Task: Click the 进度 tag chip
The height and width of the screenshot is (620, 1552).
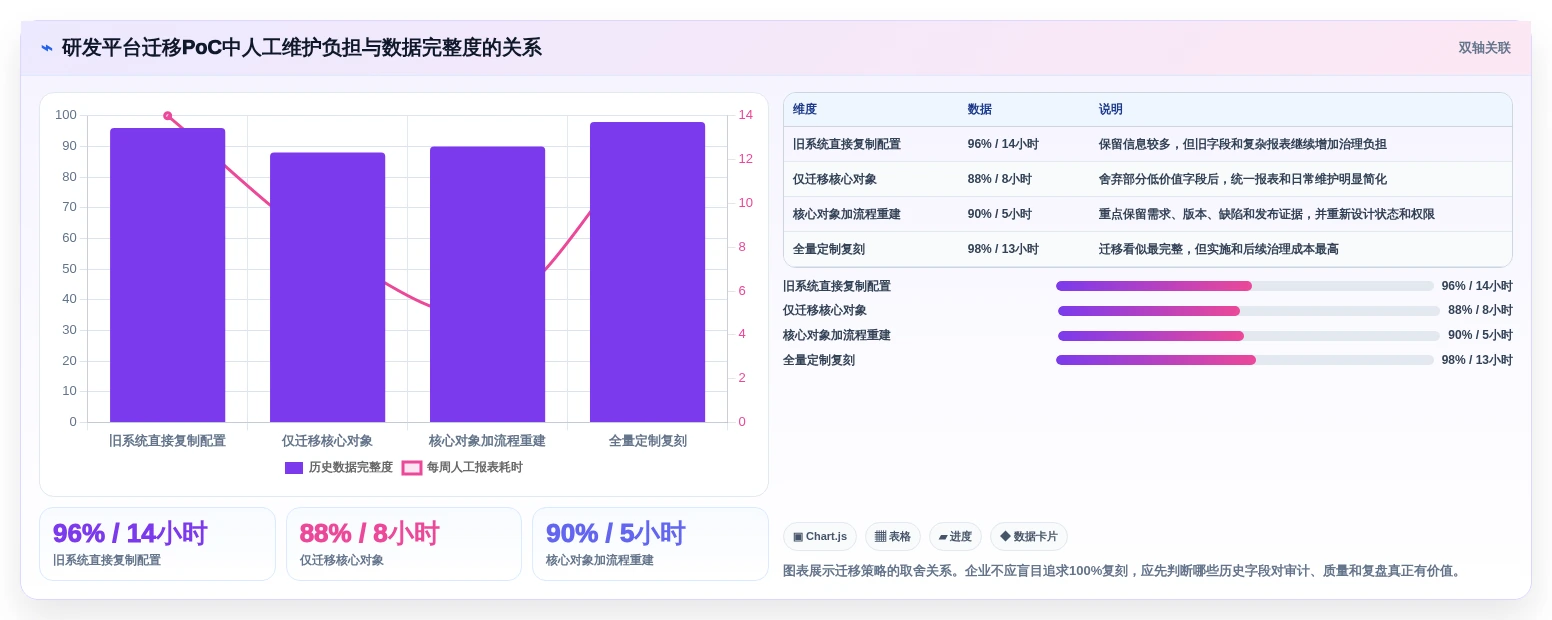Action: (955, 536)
